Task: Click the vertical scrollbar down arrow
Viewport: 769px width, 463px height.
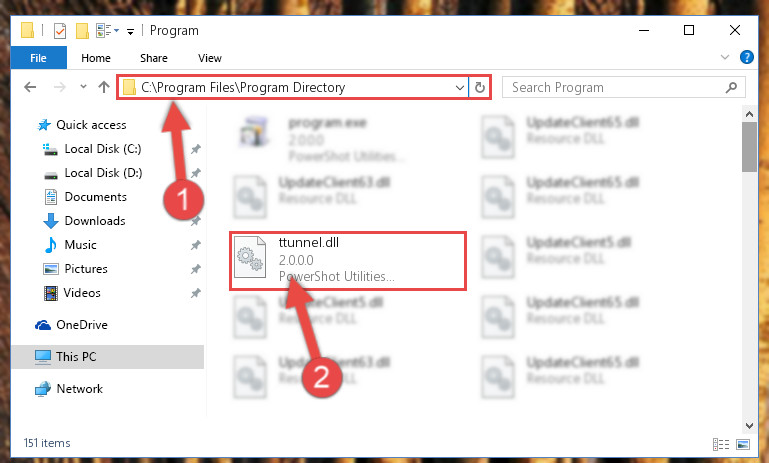Action: pos(749,425)
